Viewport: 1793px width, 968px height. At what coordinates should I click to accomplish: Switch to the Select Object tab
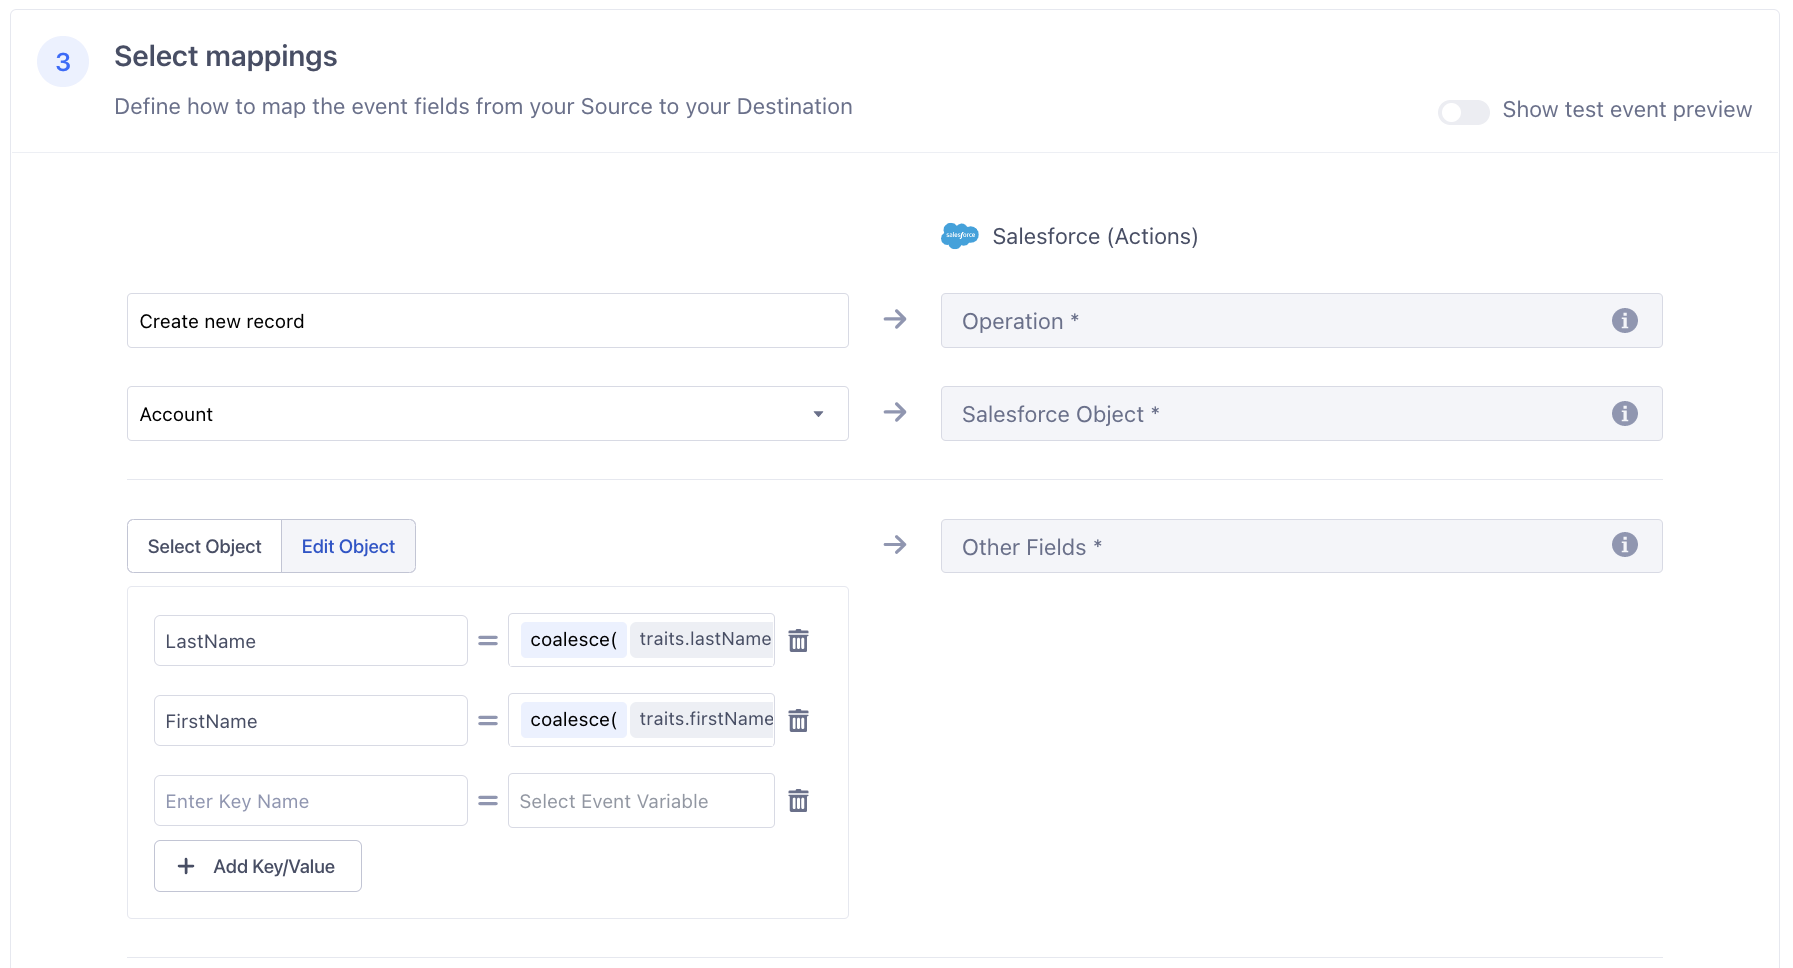click(204, 546)
